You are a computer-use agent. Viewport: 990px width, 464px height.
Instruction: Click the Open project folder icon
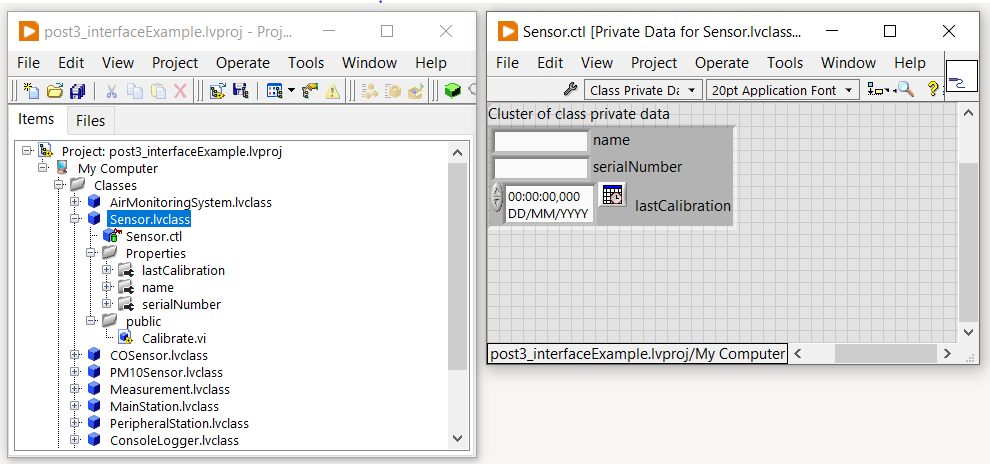55,91
